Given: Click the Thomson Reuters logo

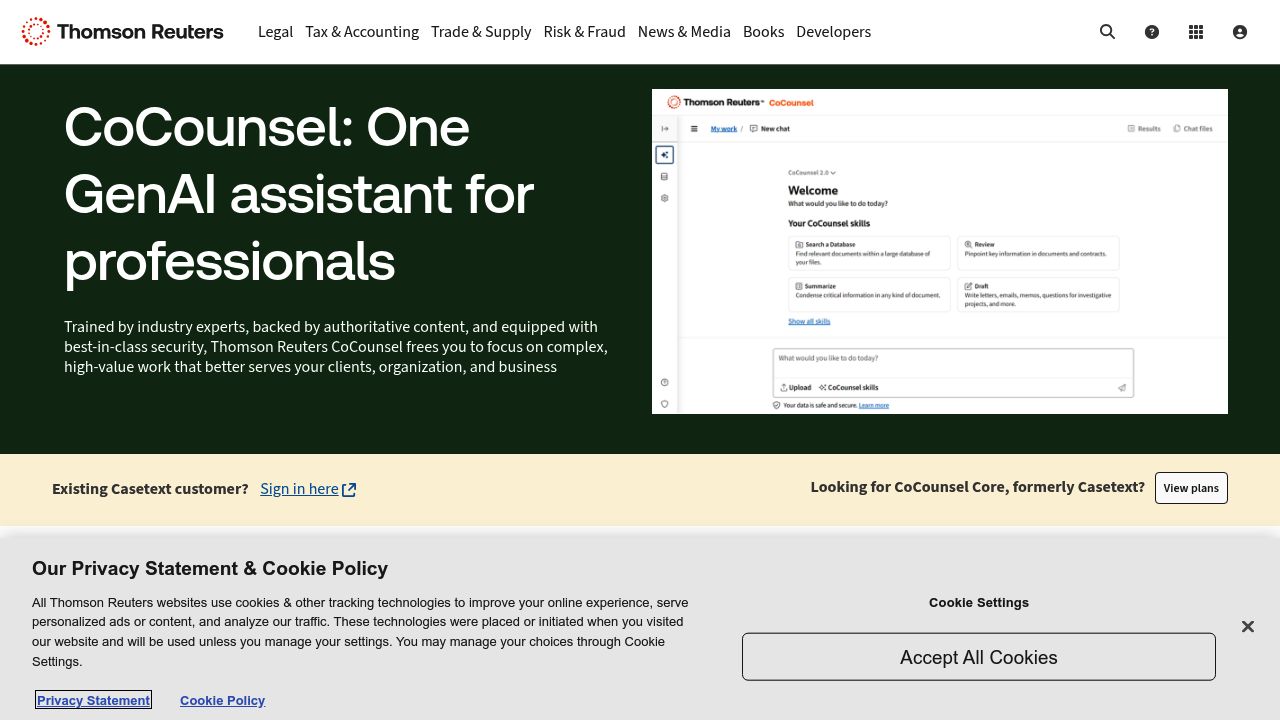Looking at the screenshot, I should tap(122, 32).
